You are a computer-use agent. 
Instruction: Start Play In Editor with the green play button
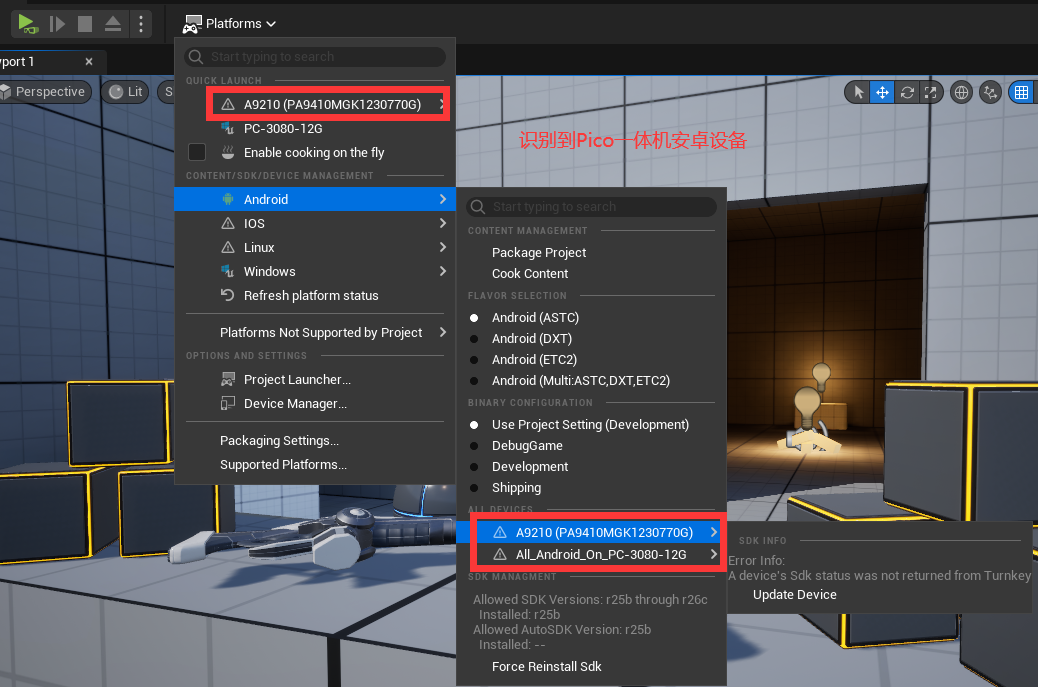pyautogui.click(x=28, y=24)
